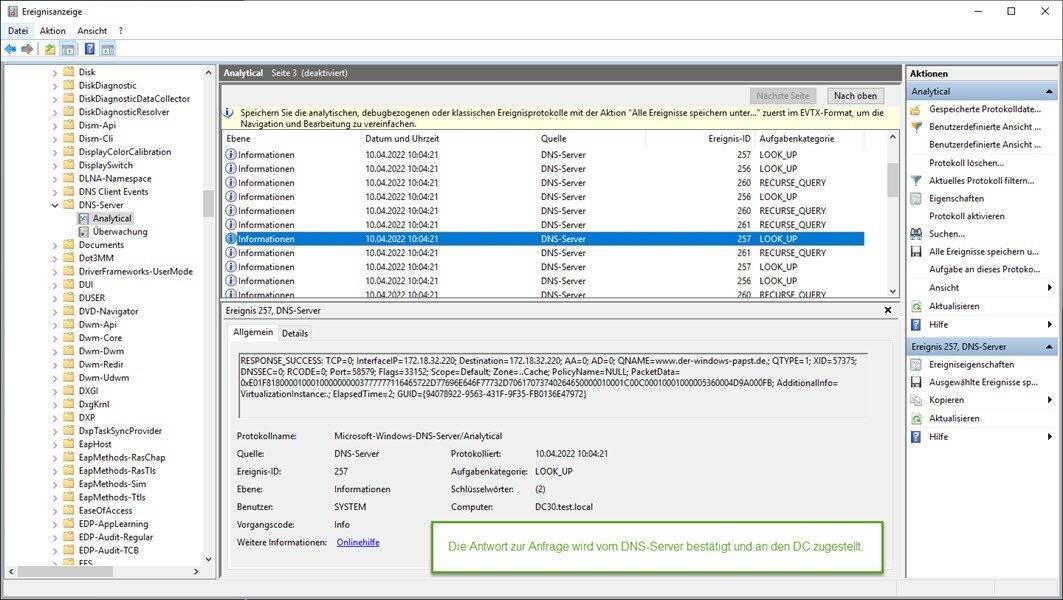Open the Onlinehilfe link
This screenshot has height=600, width=1063.
coord(358,542)
